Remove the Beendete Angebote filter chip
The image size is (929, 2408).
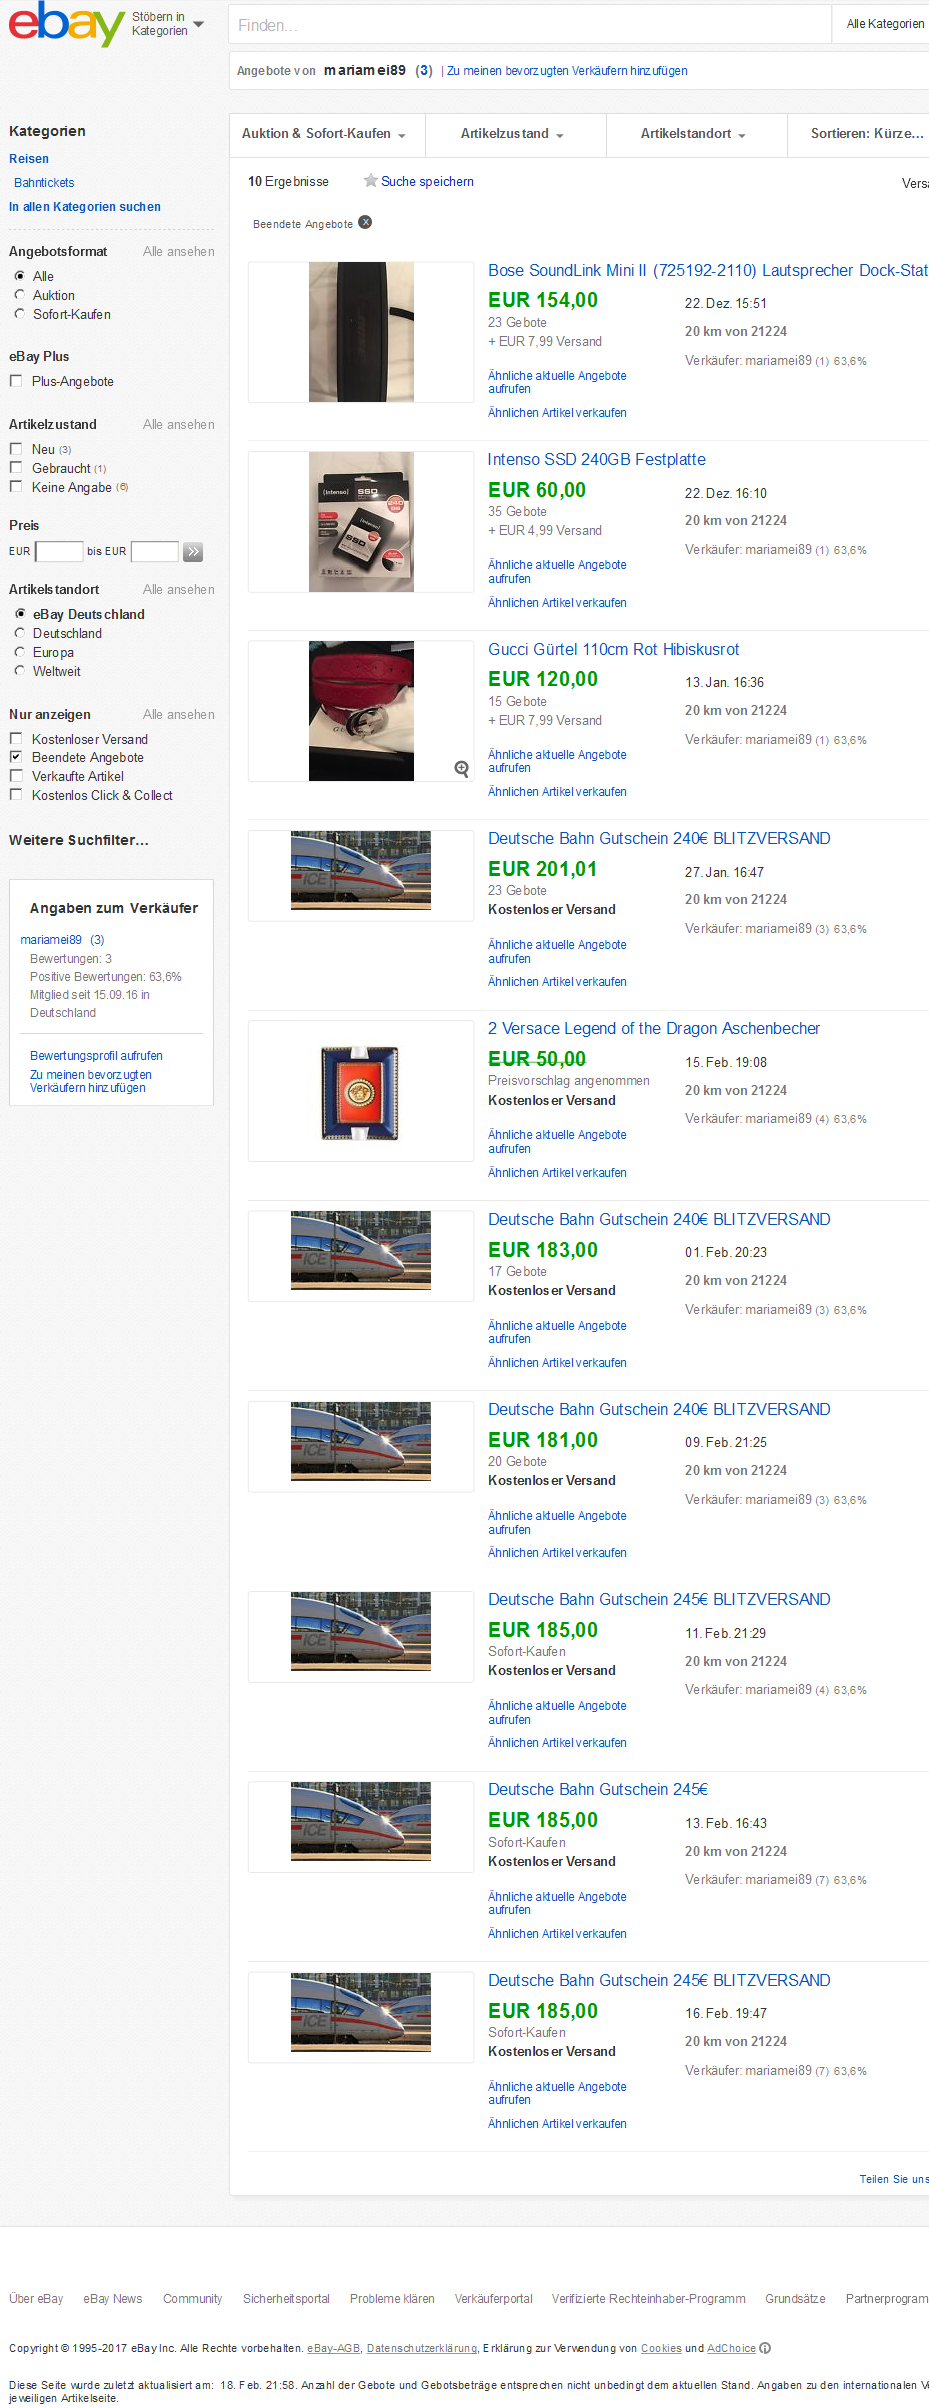[365, 222]
